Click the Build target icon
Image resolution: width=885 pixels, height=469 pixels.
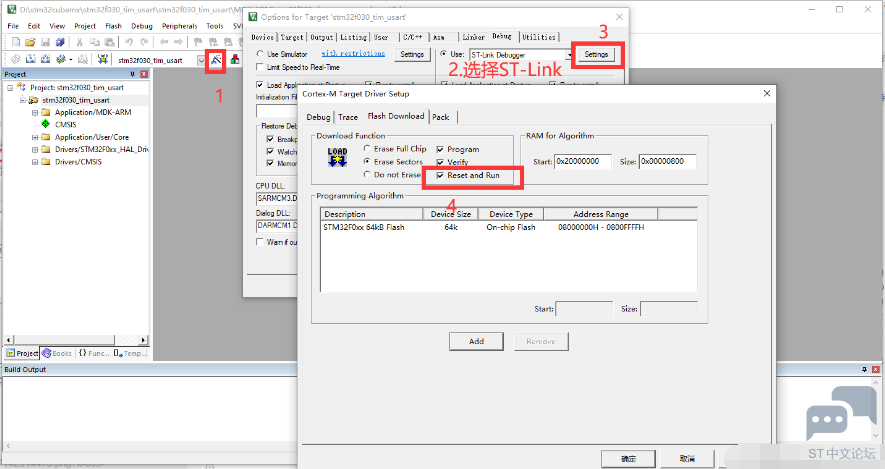tap(30, 59)
